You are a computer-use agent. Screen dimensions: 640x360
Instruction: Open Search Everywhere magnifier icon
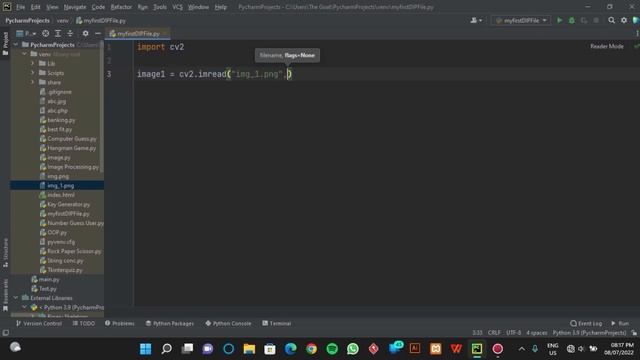[611, 20]
